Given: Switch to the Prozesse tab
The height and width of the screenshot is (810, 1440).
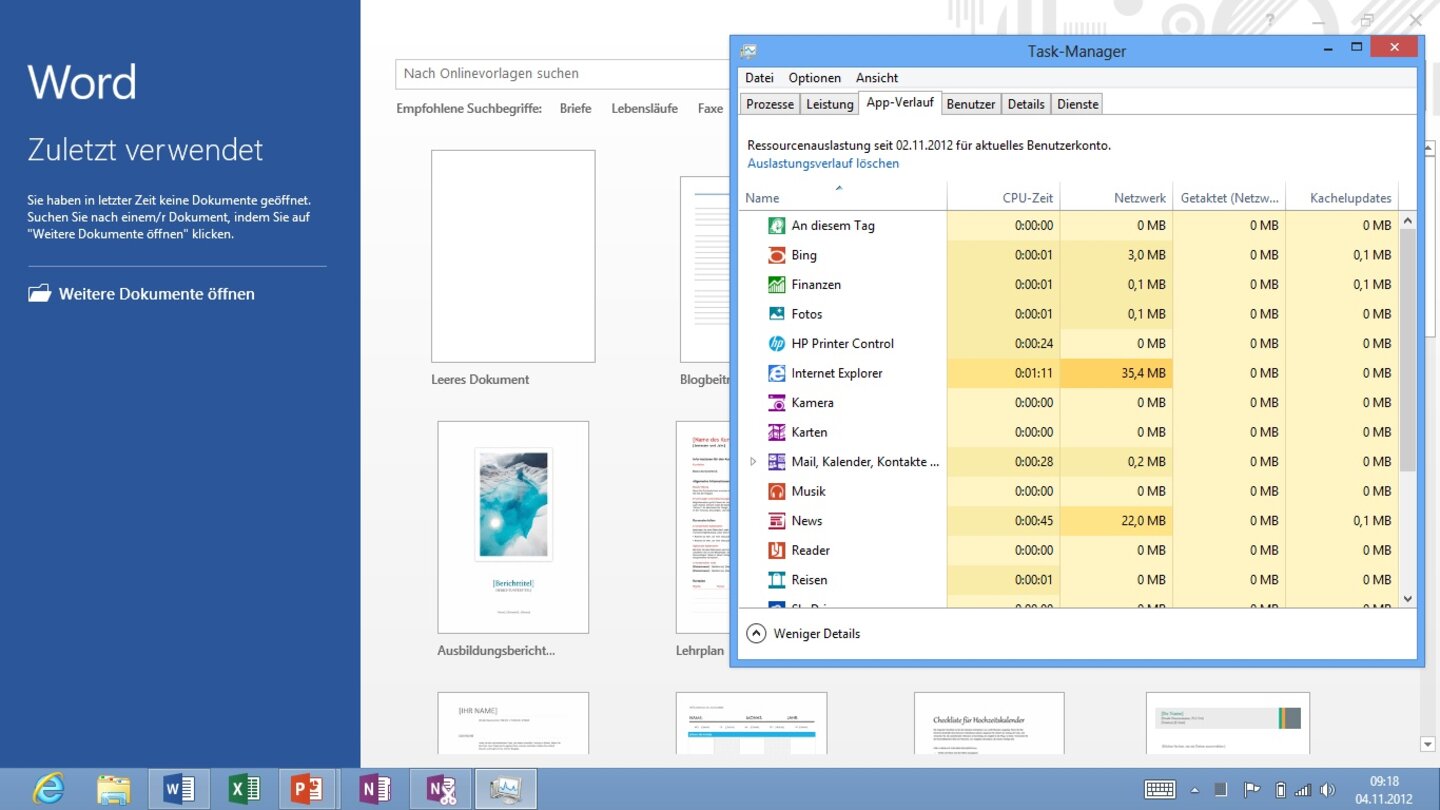Looking at the screenshot, I should pyautogui.click(x=770, y=104).
